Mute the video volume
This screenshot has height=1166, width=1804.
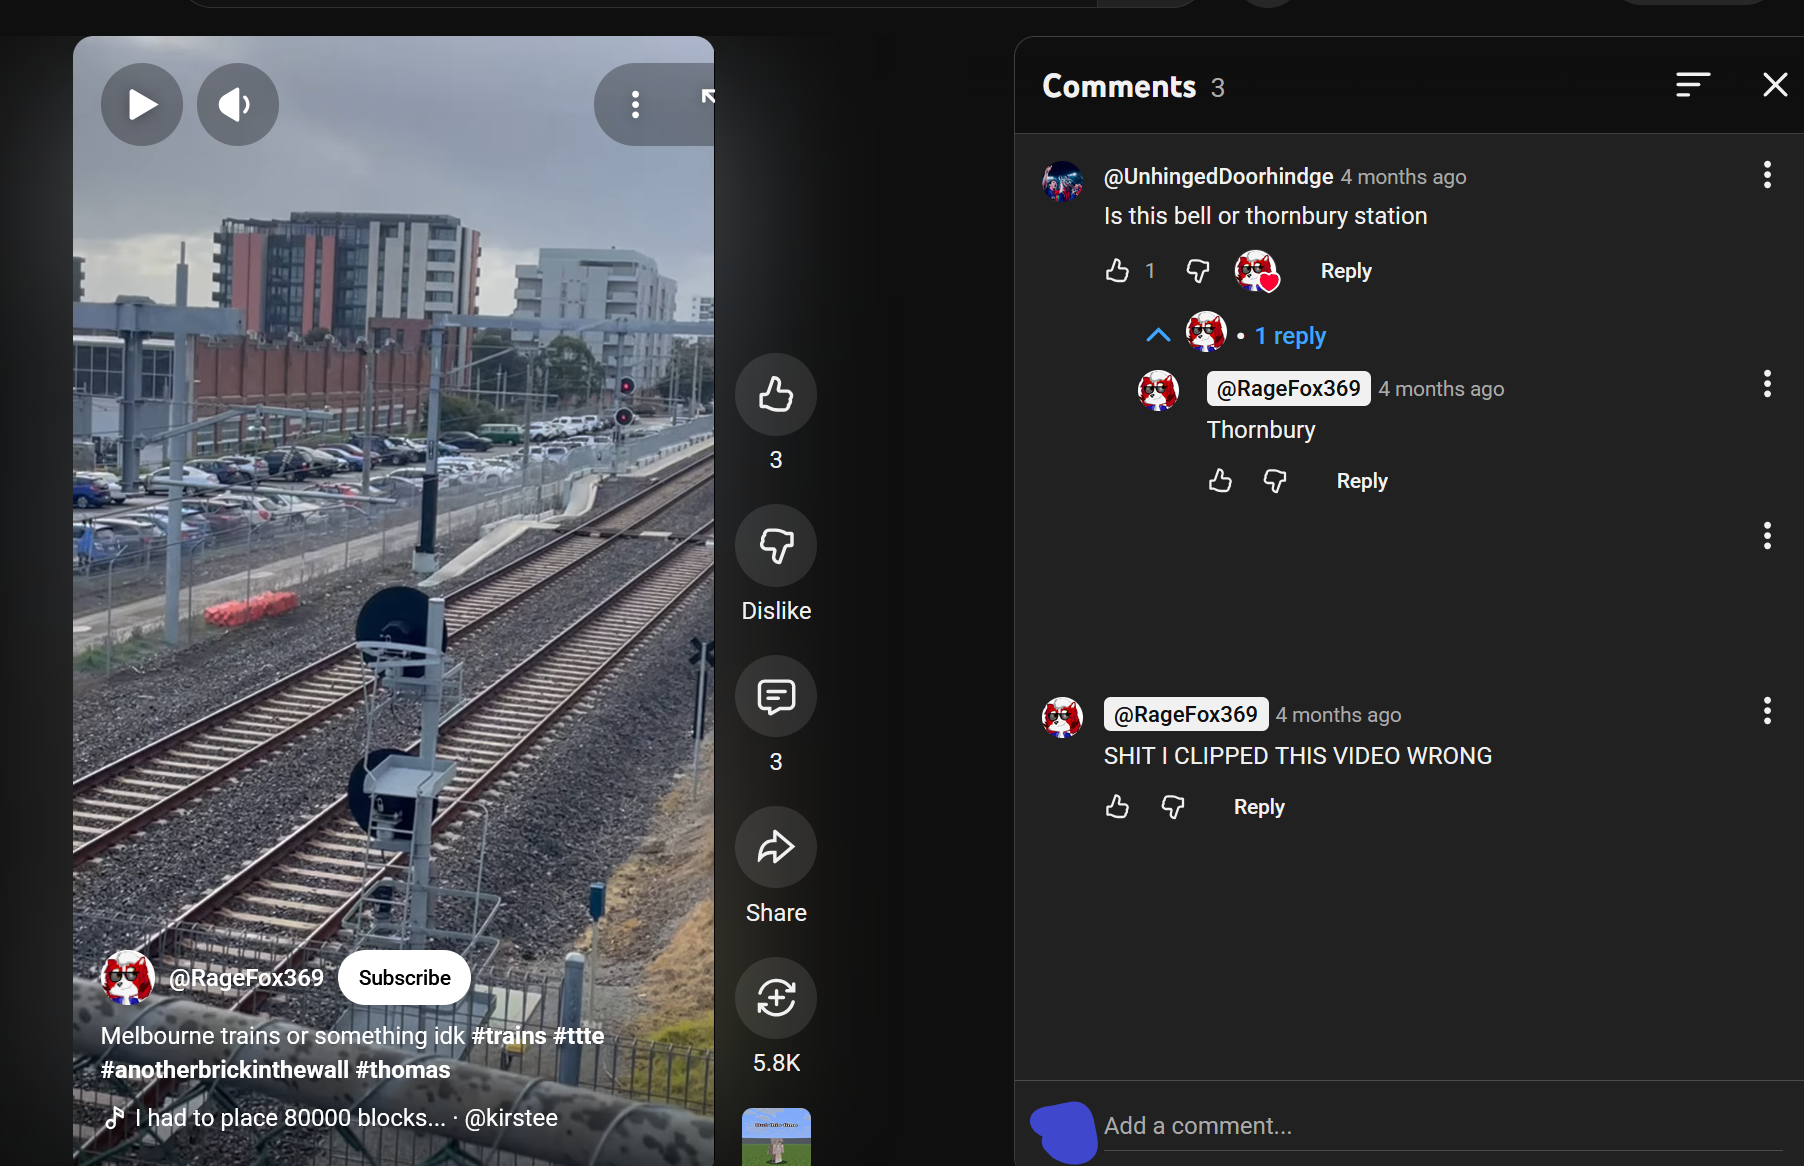237,105
